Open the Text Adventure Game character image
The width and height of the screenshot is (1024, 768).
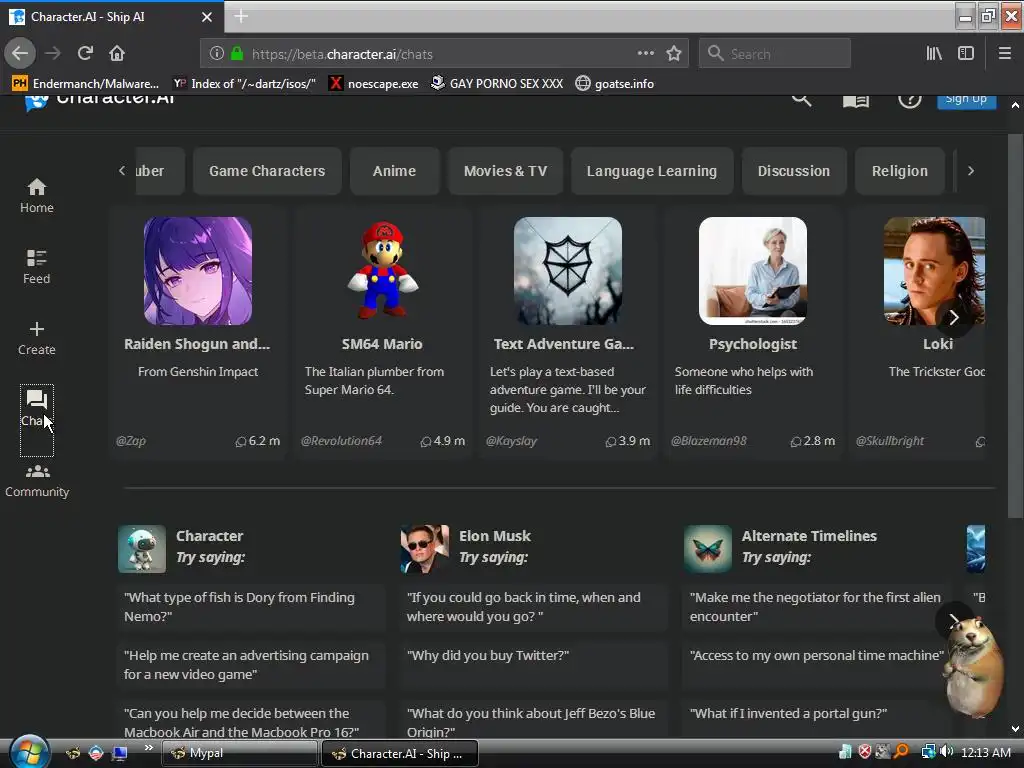coord(568,271)
